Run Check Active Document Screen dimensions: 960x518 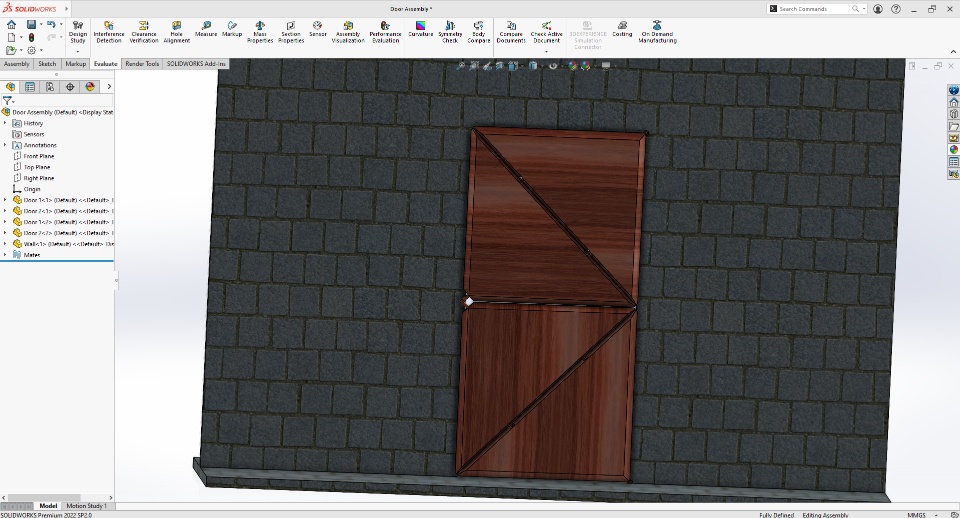tap(546, 32)
